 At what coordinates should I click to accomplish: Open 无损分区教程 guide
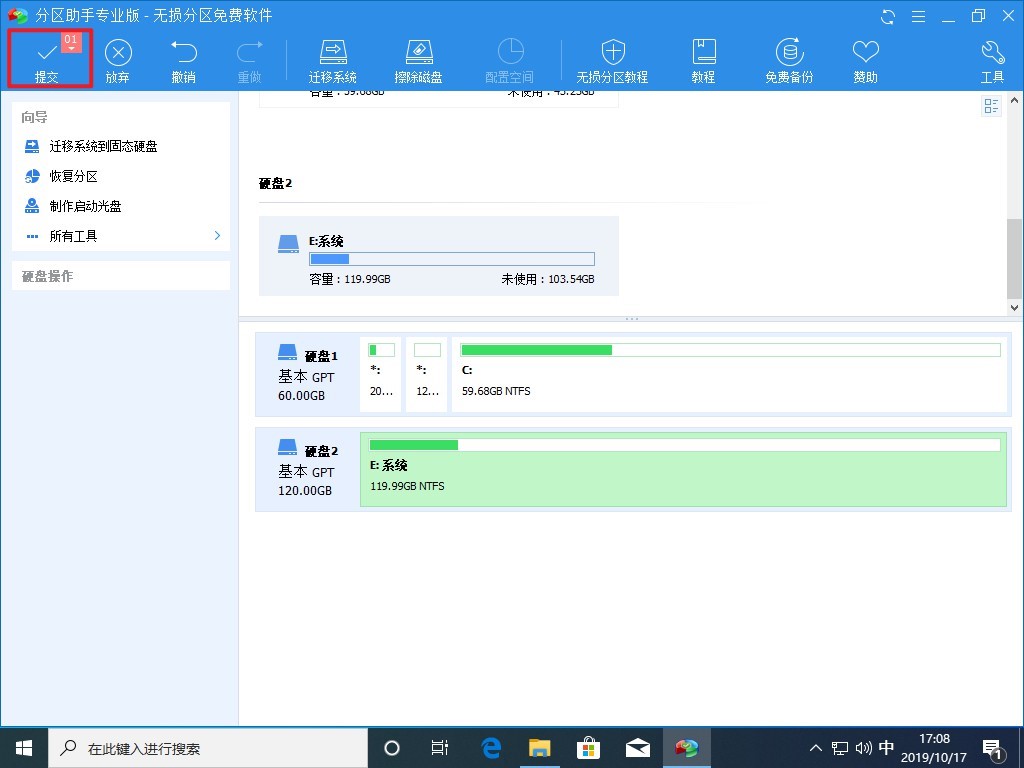[612, 58]
